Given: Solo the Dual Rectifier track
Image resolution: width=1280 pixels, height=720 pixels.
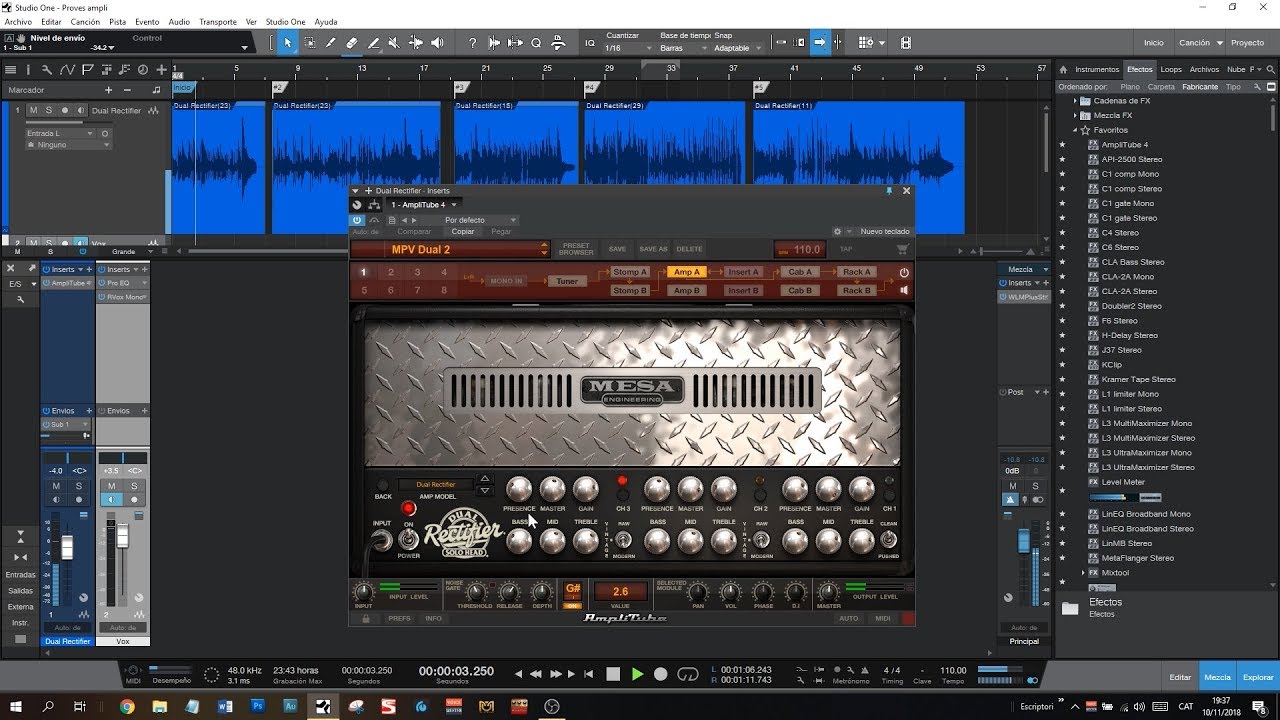Looking at the screenshot, I should click(x=48, y=110).
